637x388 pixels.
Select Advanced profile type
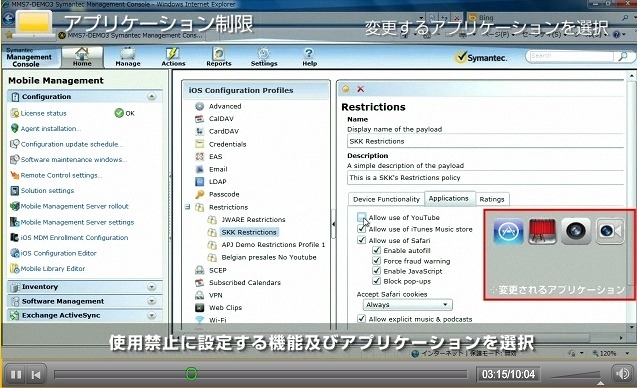click(225, 106)
